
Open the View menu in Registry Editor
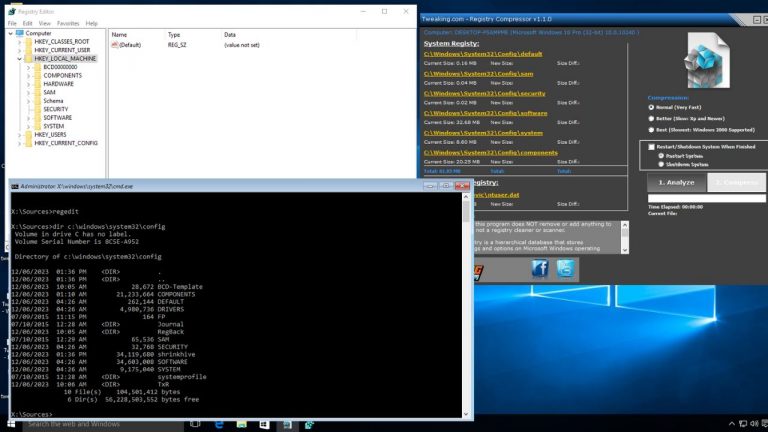pyautogui.click(x=45, y=23)
